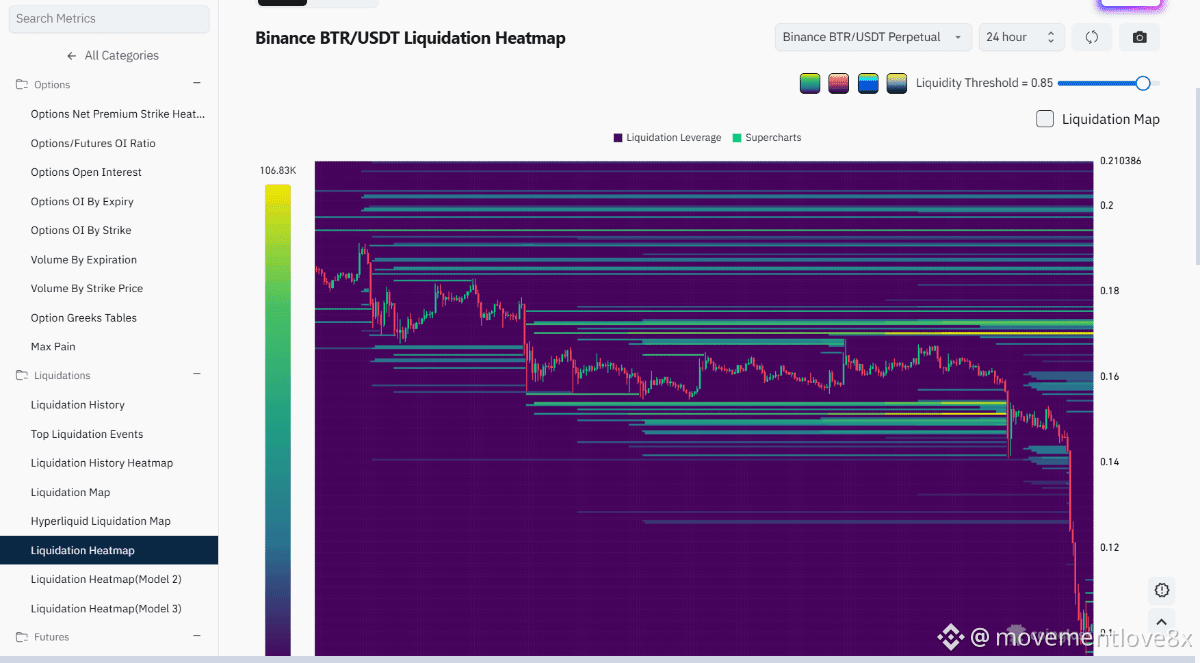Click the Liquidations category label

[62, 376]
